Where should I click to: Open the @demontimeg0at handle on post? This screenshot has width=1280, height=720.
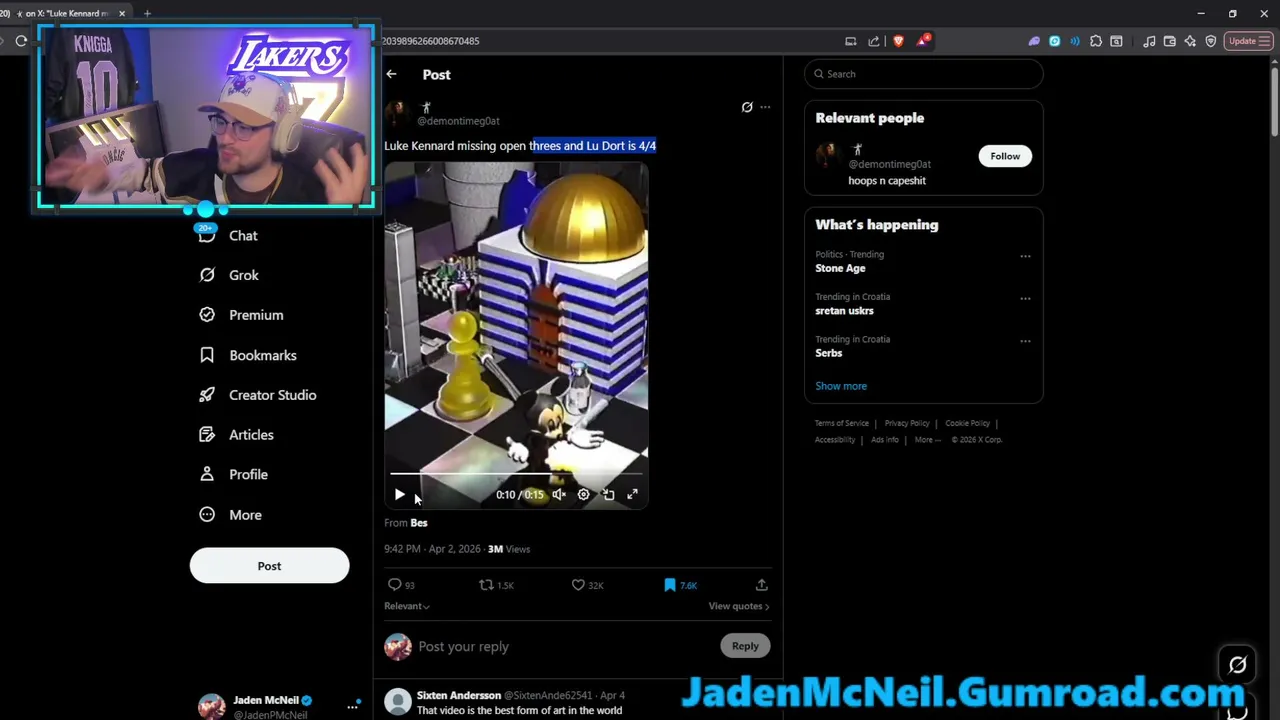[x=458, y=121]
